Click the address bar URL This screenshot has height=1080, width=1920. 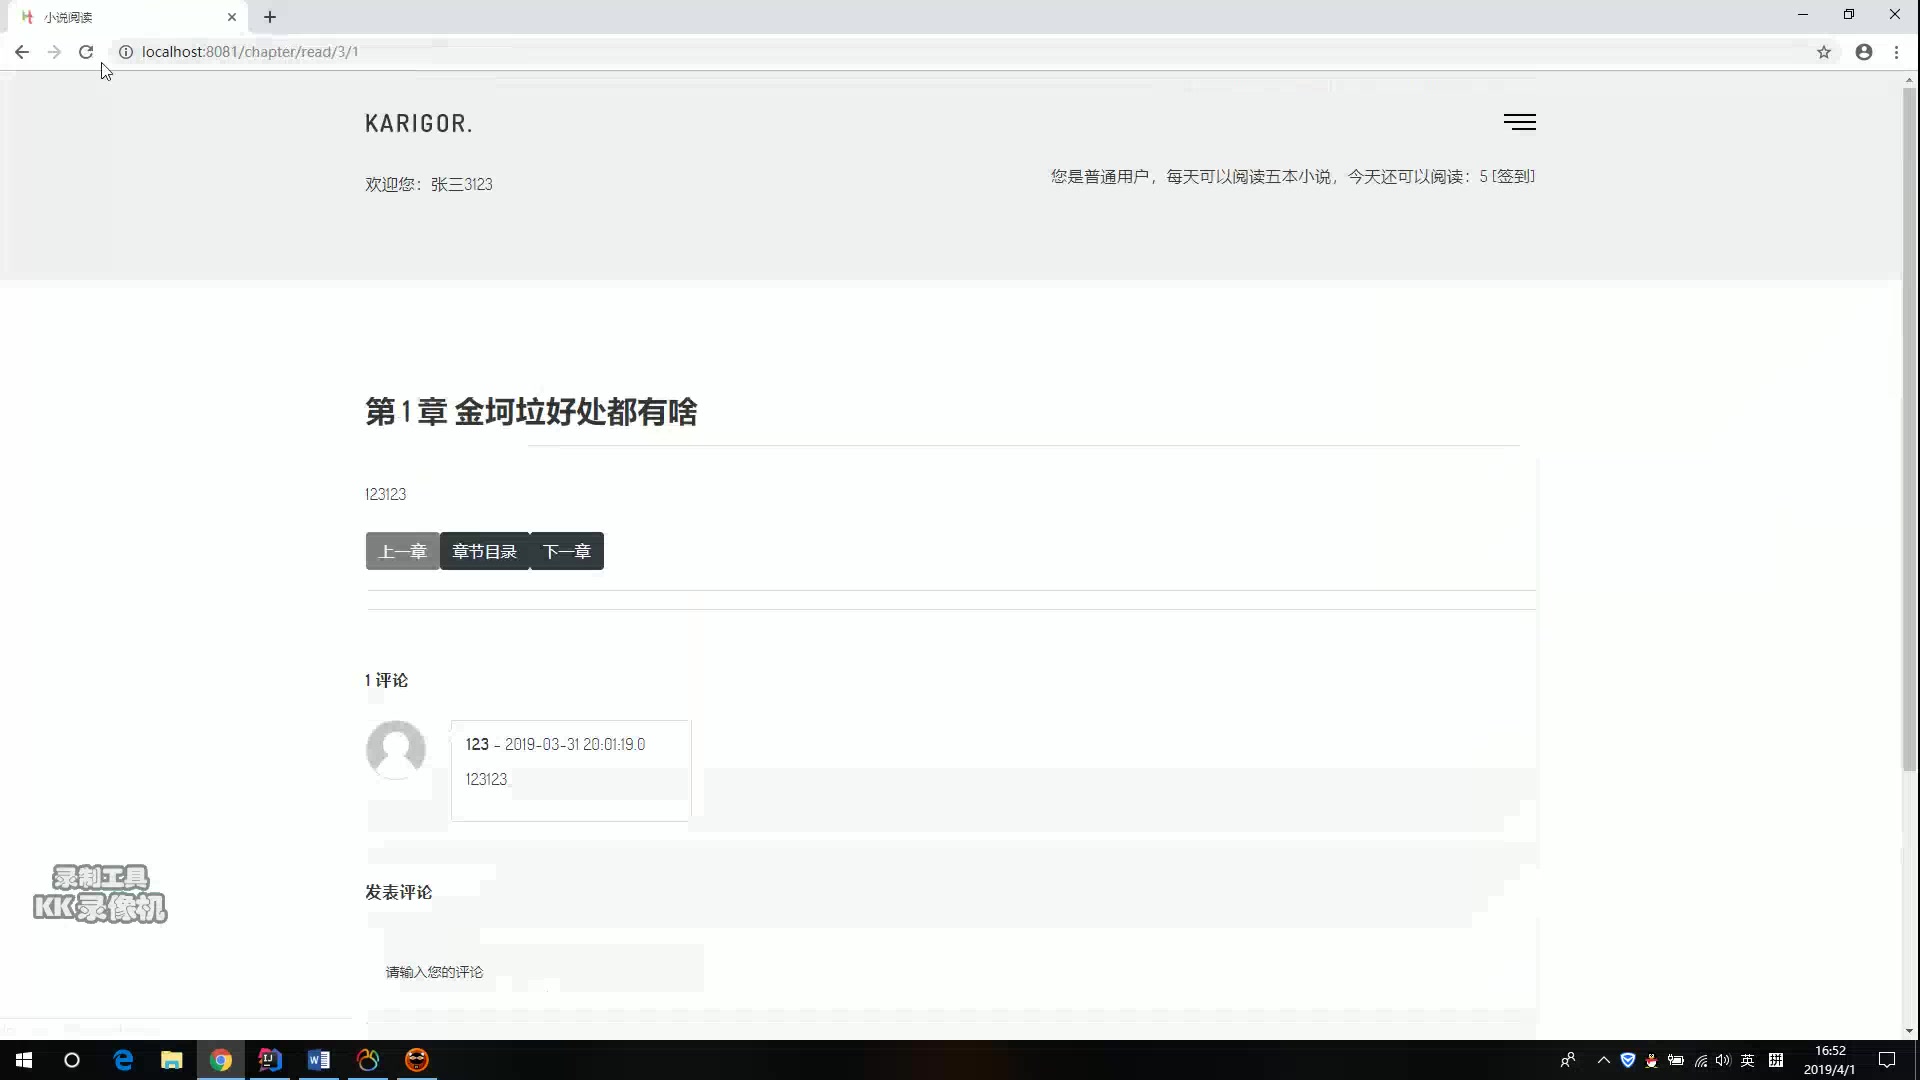pyautogui.click(x=250, y=52)
